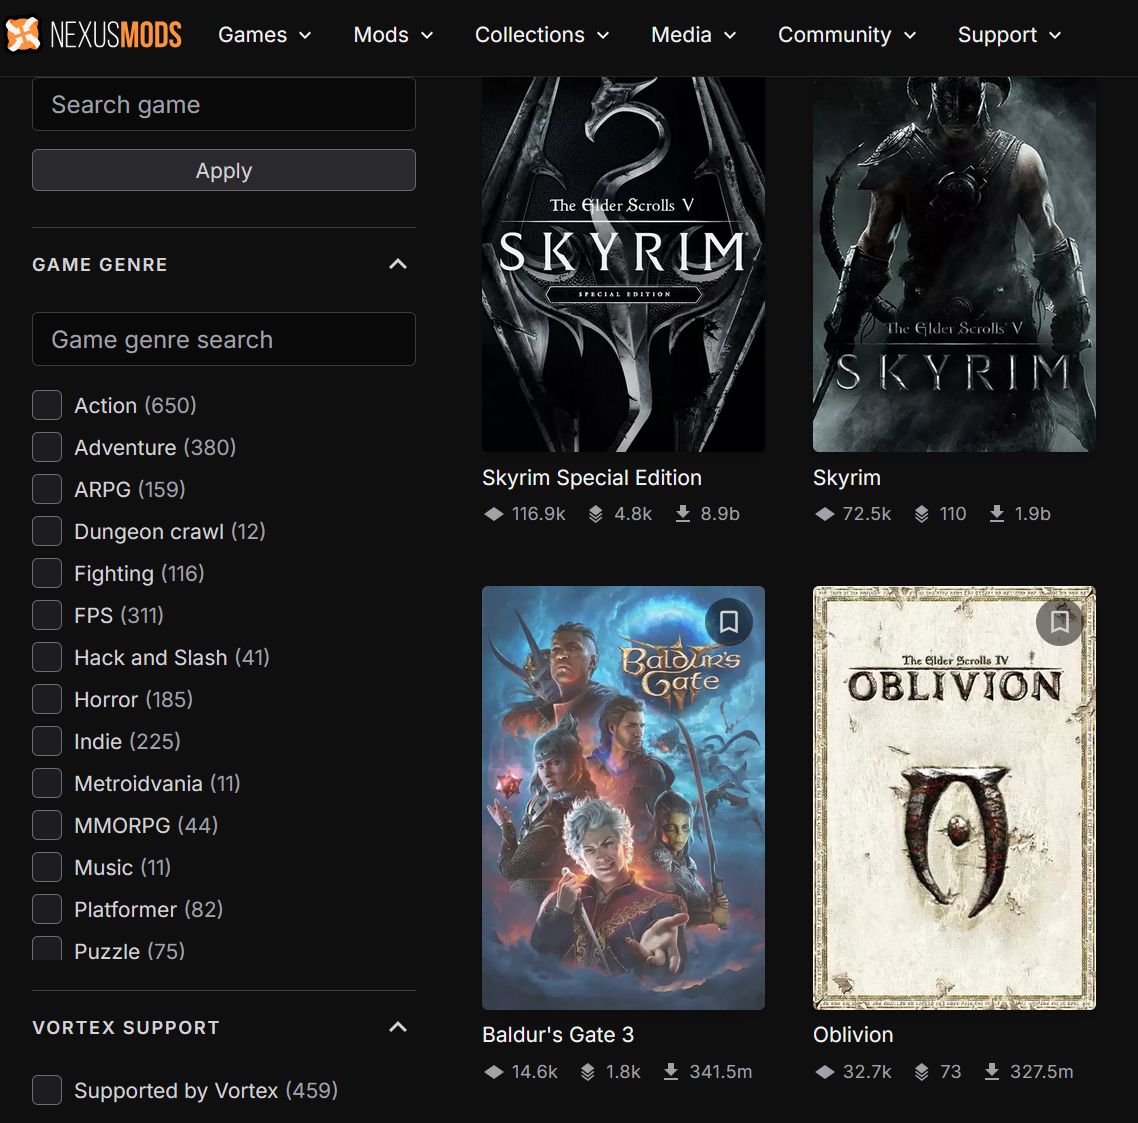Collapse the Vortex Support section

tap(398, 1027)
